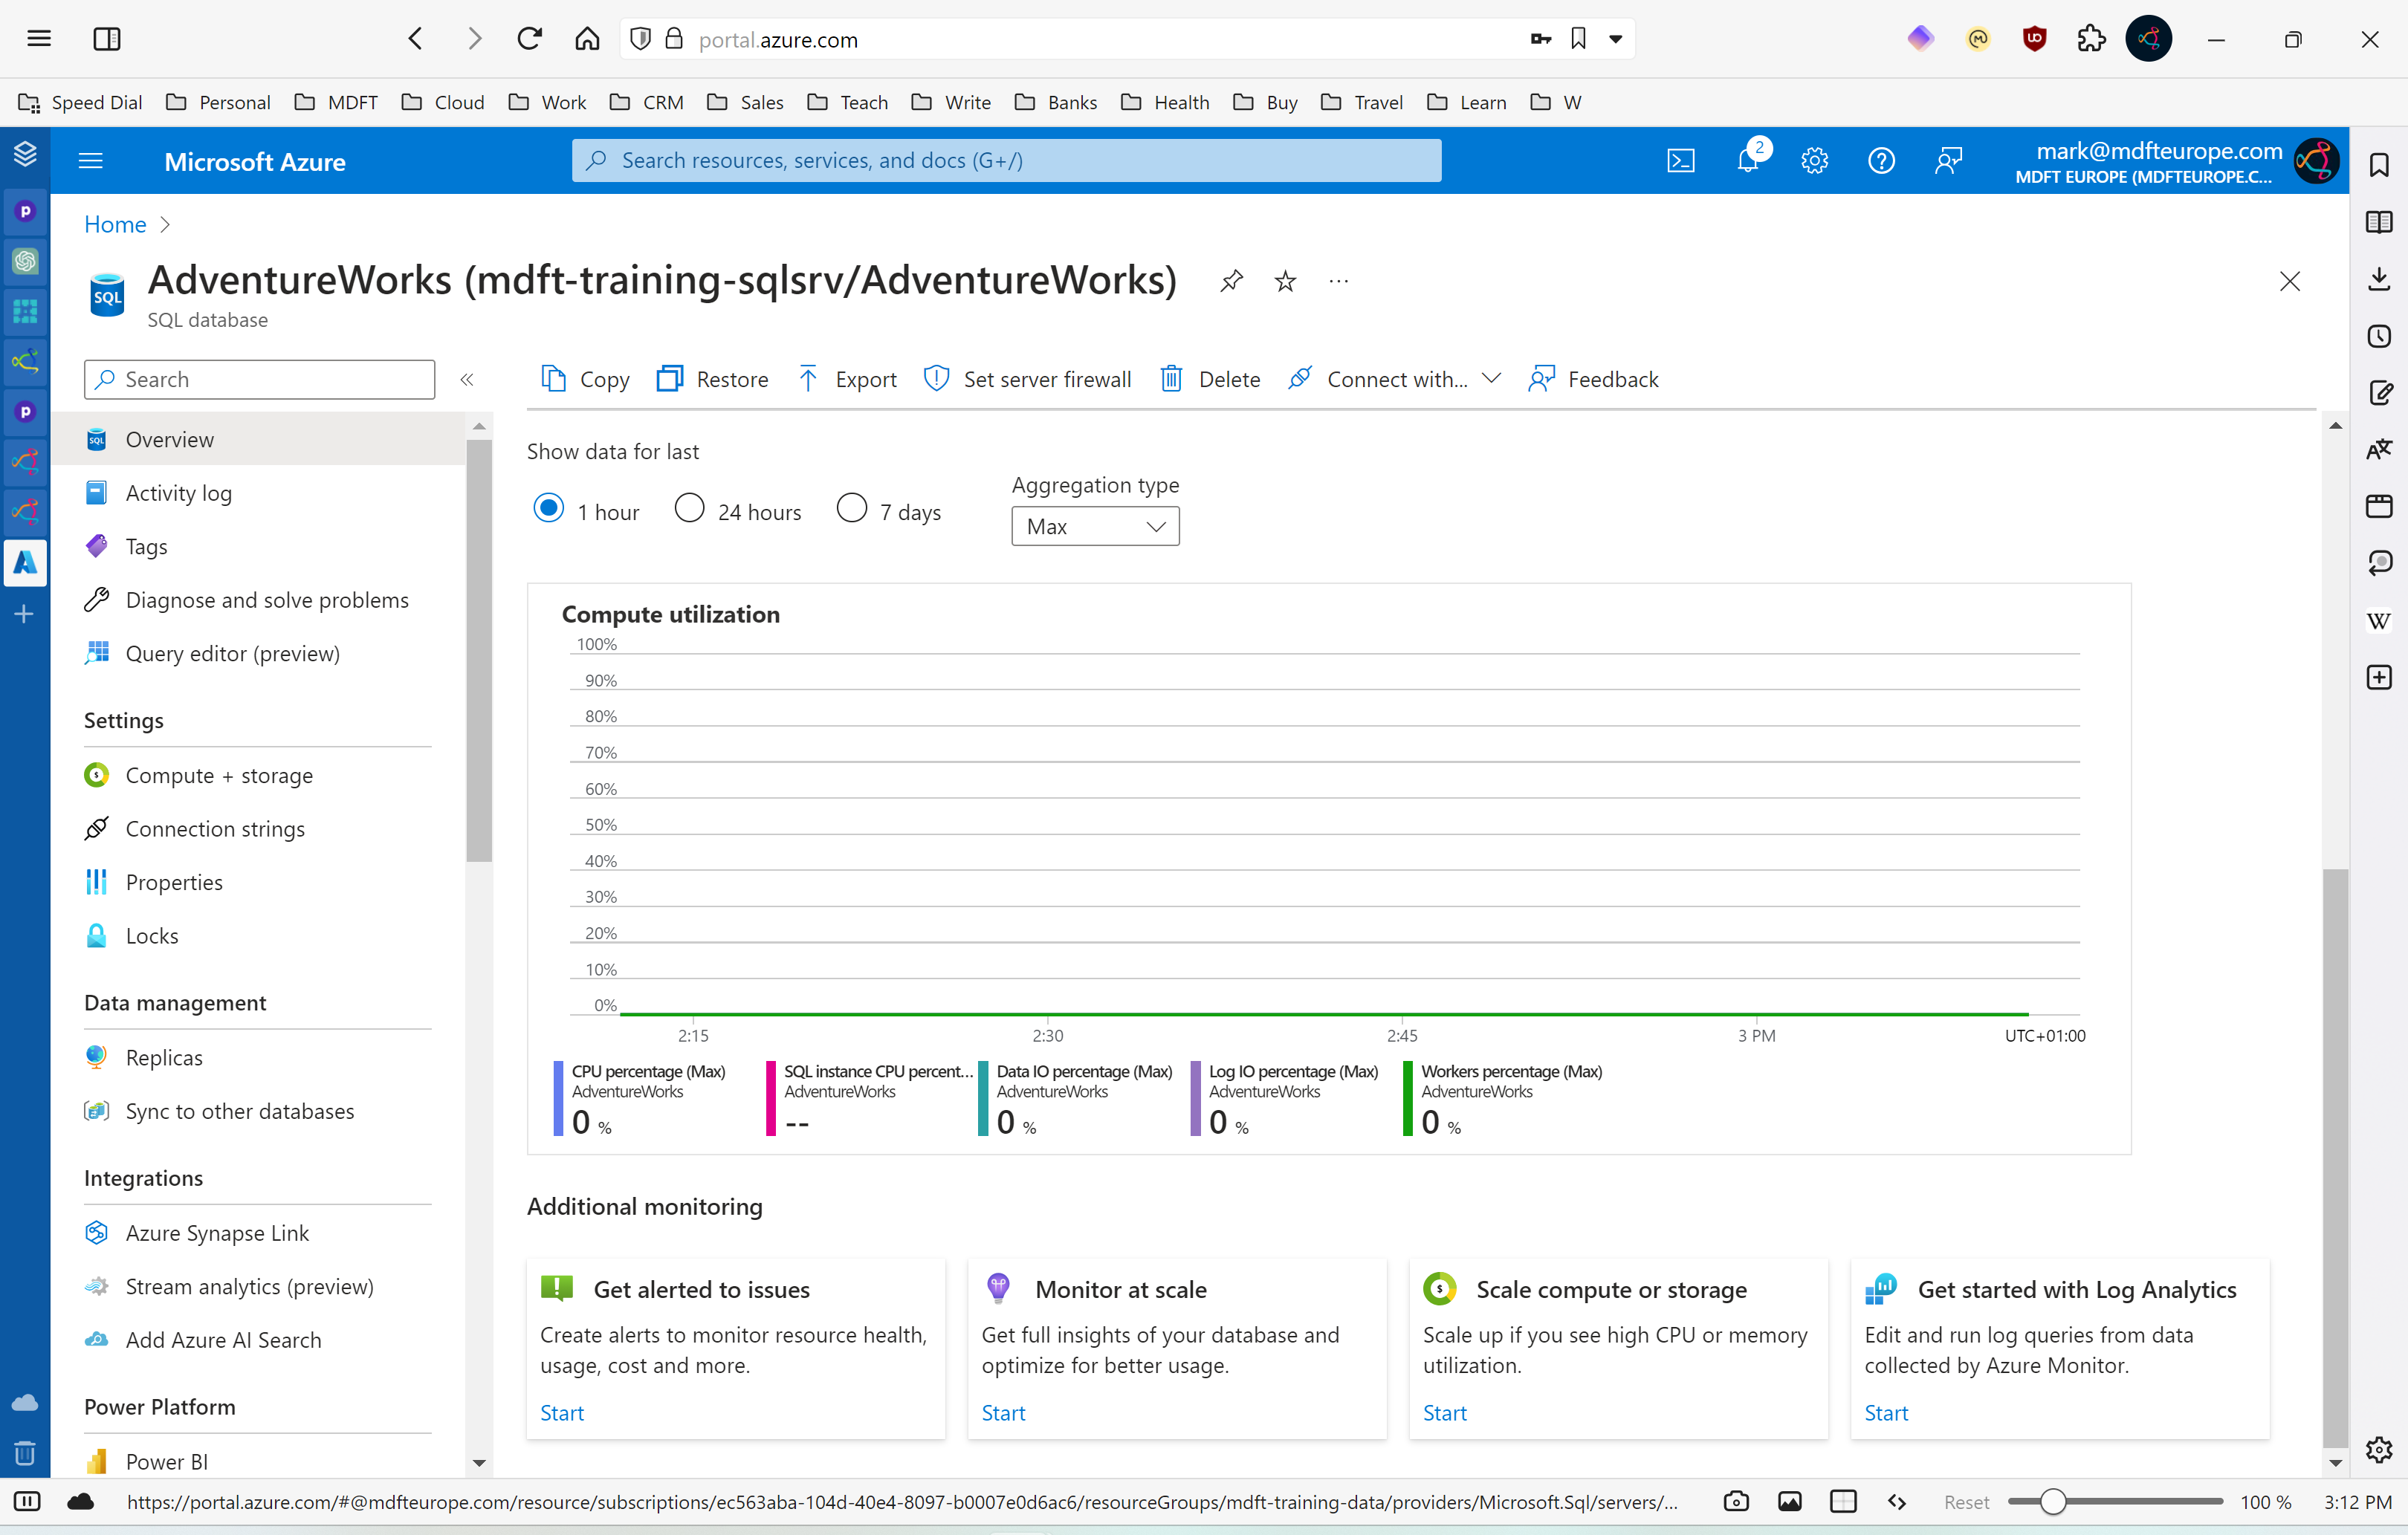Click the Home breadcrumb link

[x=114, y=224]
